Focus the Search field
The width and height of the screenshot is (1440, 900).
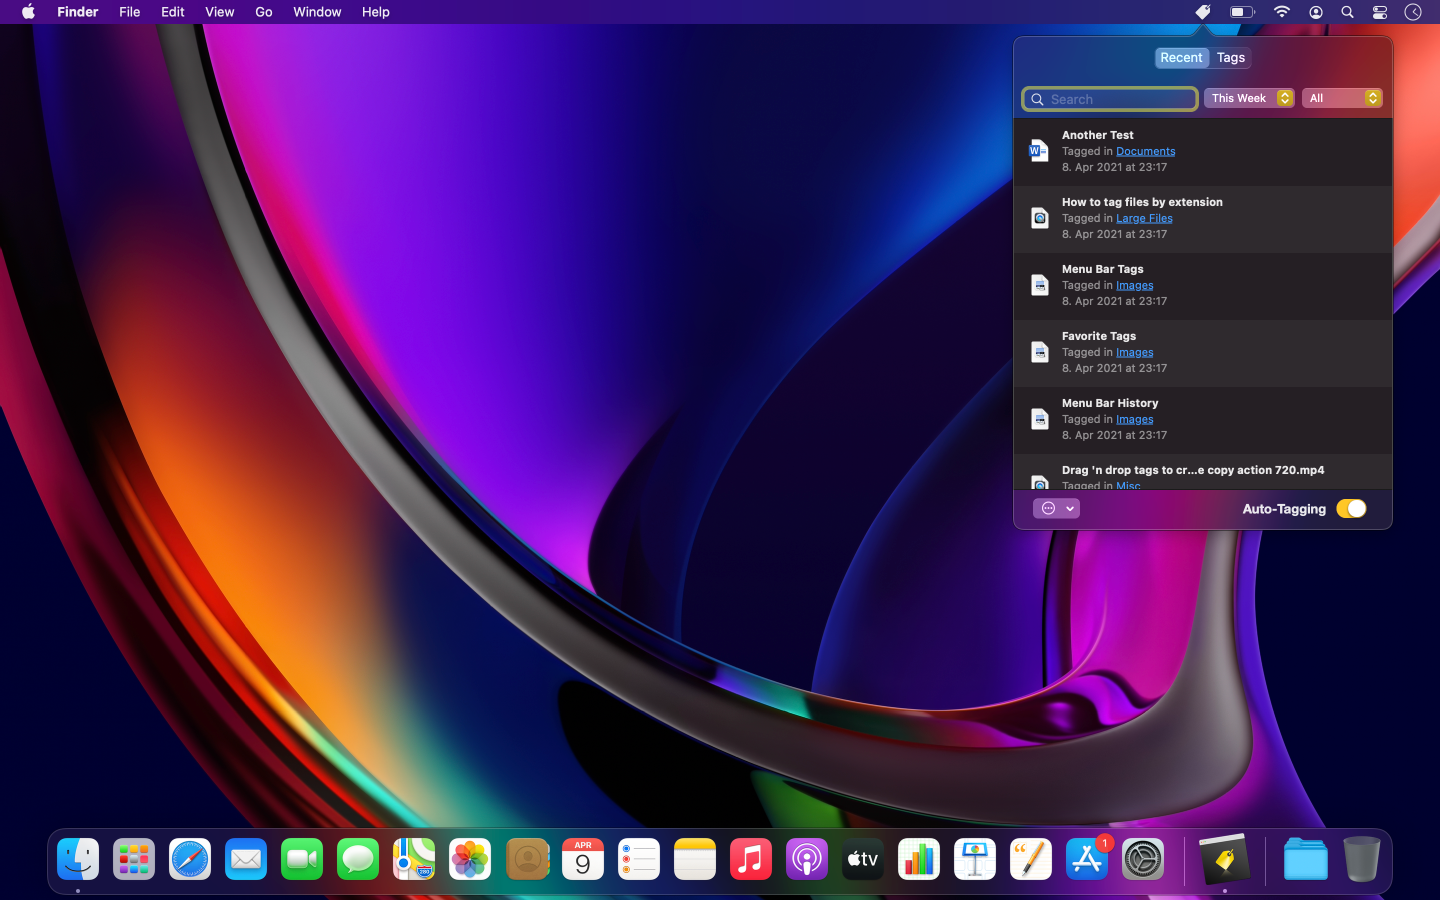pyautogui.click(x=1118, y=99)
